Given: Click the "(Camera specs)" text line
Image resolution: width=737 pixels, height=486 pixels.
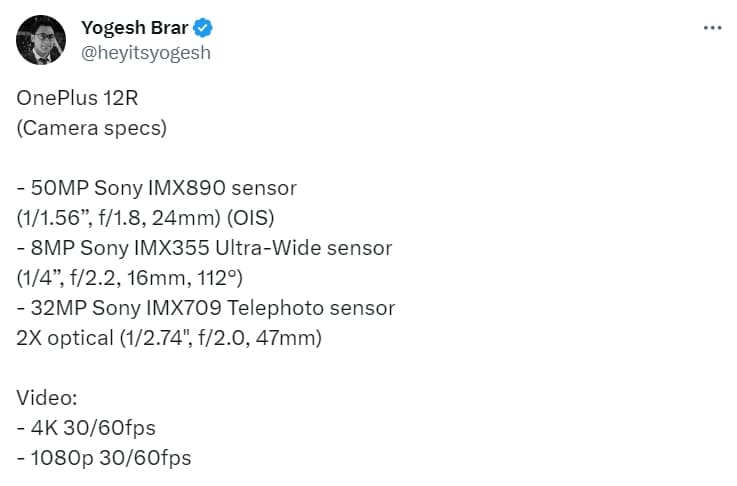Looking at the screenshot, I should 91,128.
